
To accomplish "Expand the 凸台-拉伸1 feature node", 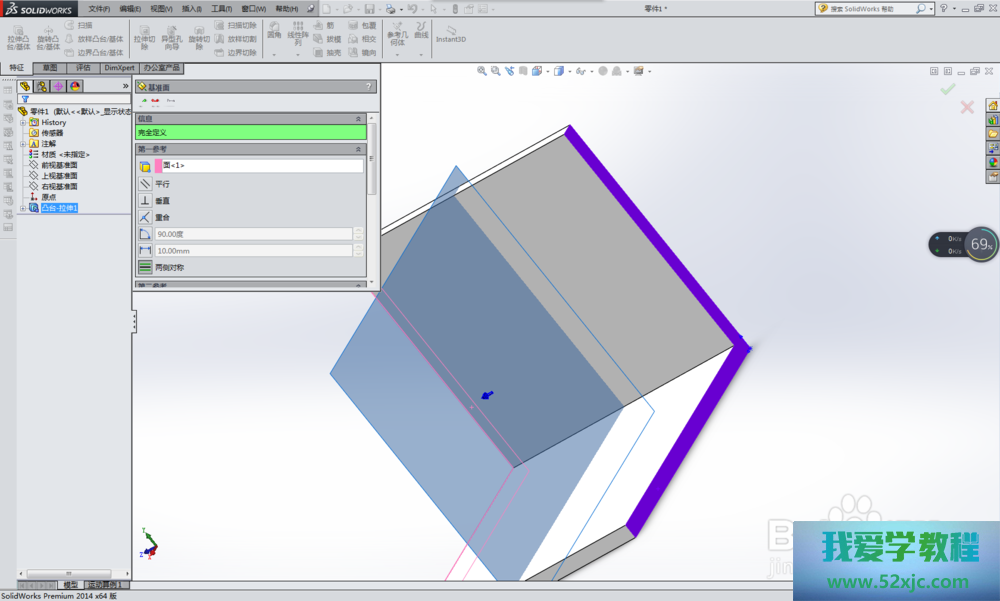I will click(x=23, y=208).
